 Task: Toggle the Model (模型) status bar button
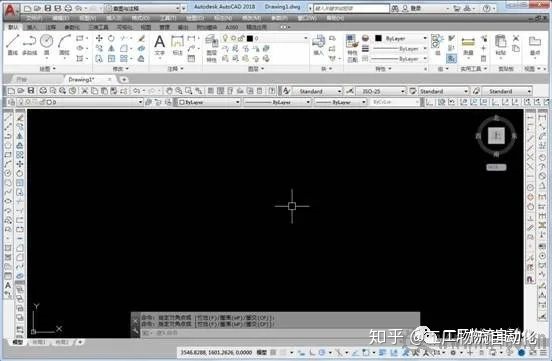pos(262,352)
